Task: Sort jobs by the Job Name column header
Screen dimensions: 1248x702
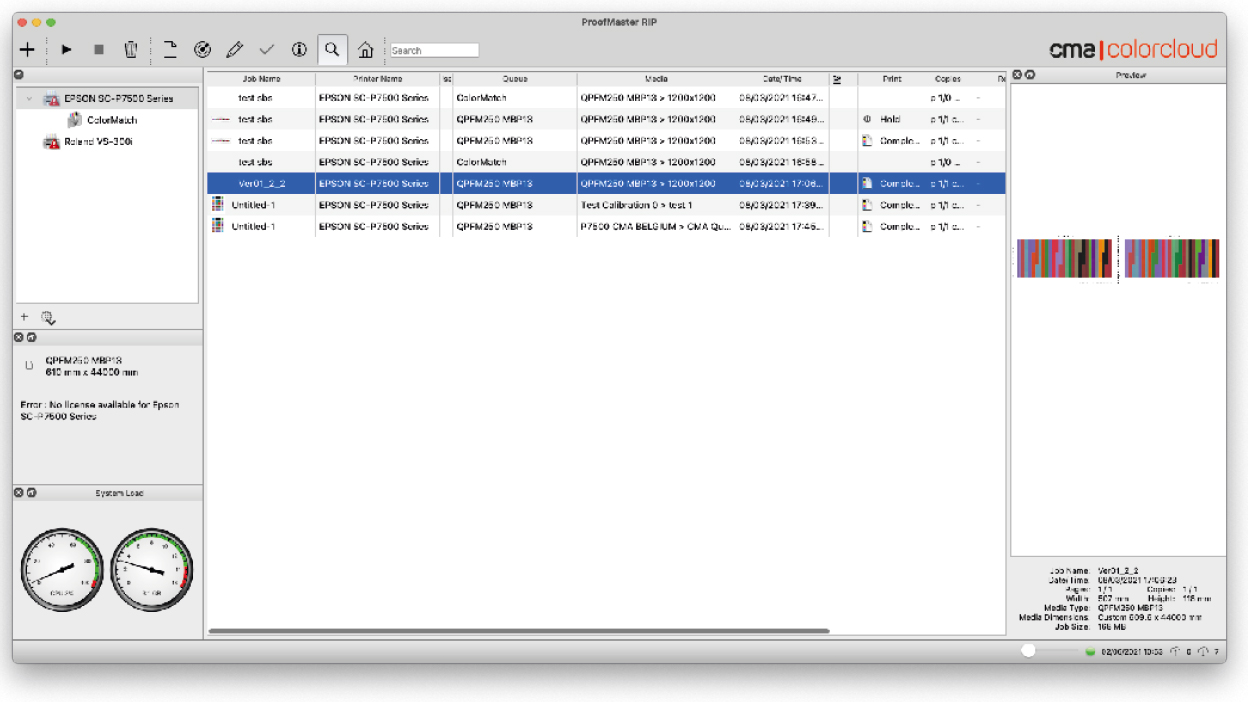Action: [x=261, y=78]
